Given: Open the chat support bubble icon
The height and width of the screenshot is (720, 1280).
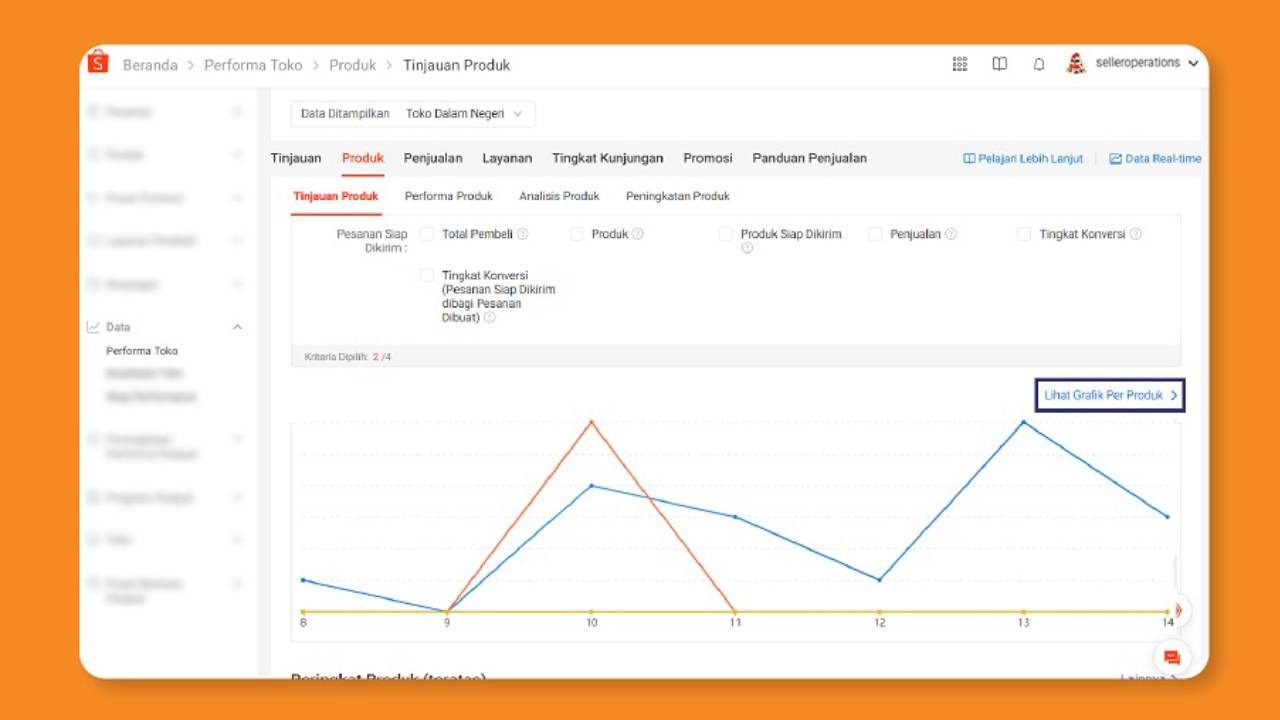Looking at the screenshot, I should click(1172, 658).
